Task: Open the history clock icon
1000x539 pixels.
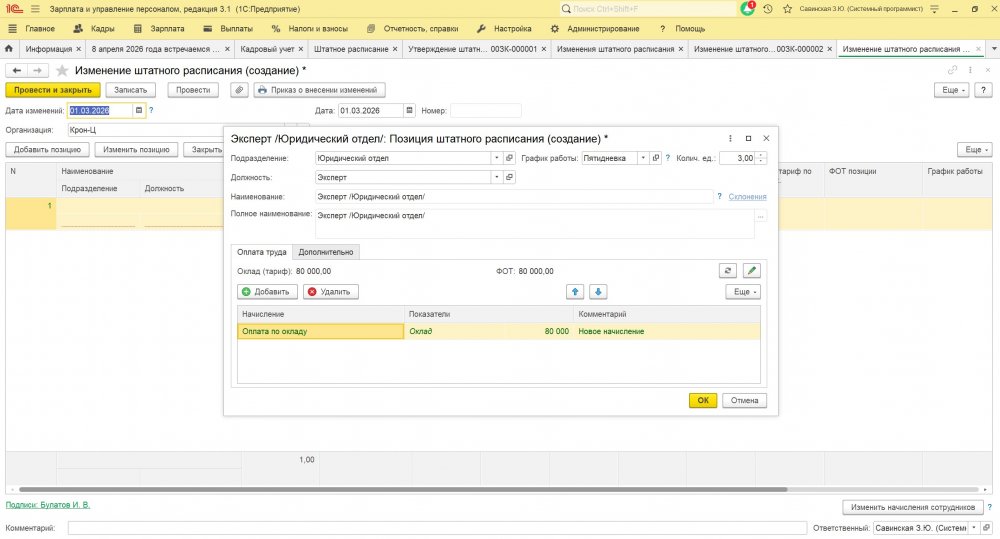Action: tap(768, 9)
